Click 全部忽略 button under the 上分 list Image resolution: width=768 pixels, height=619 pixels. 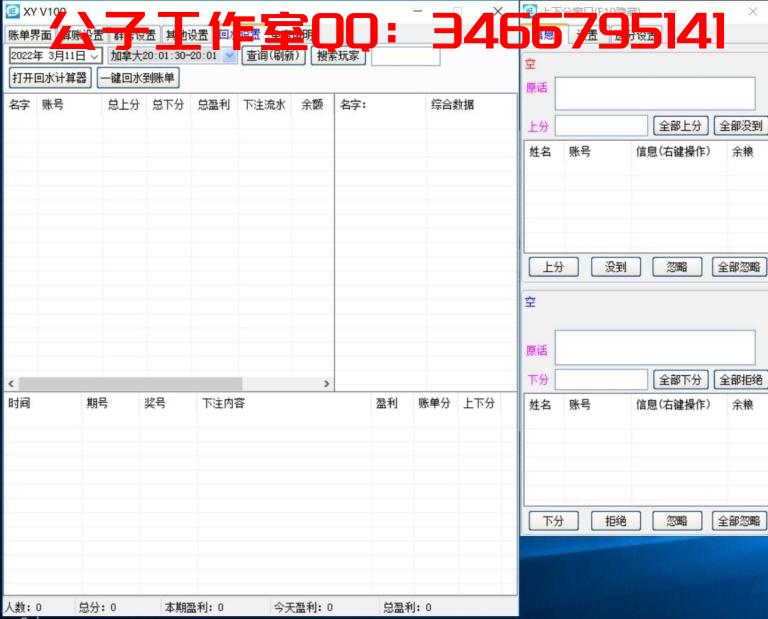[x=739, y=267]
